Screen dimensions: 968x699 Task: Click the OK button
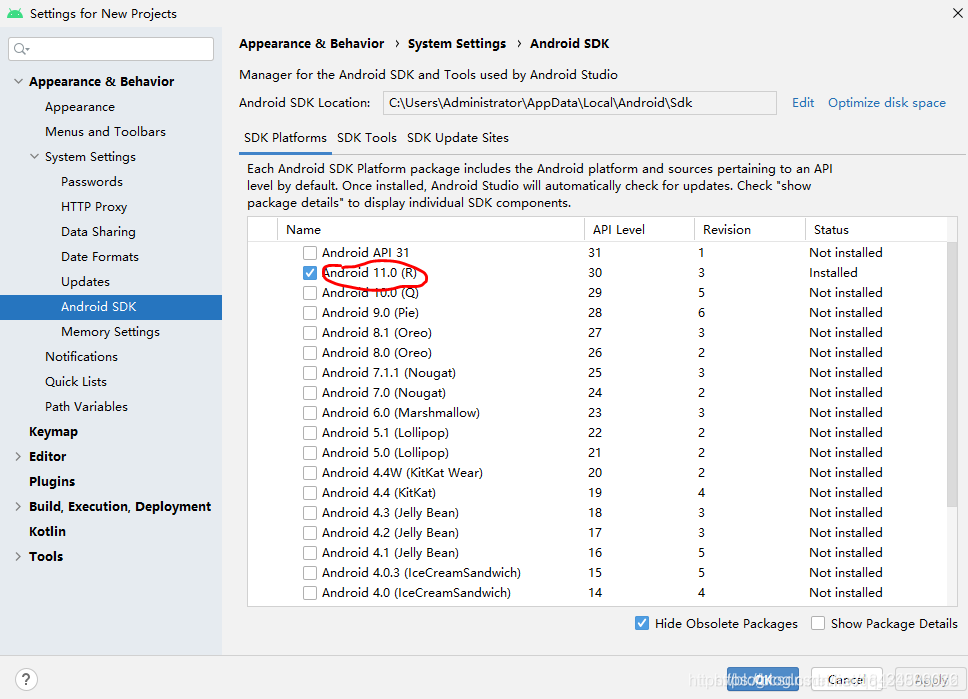762,679
